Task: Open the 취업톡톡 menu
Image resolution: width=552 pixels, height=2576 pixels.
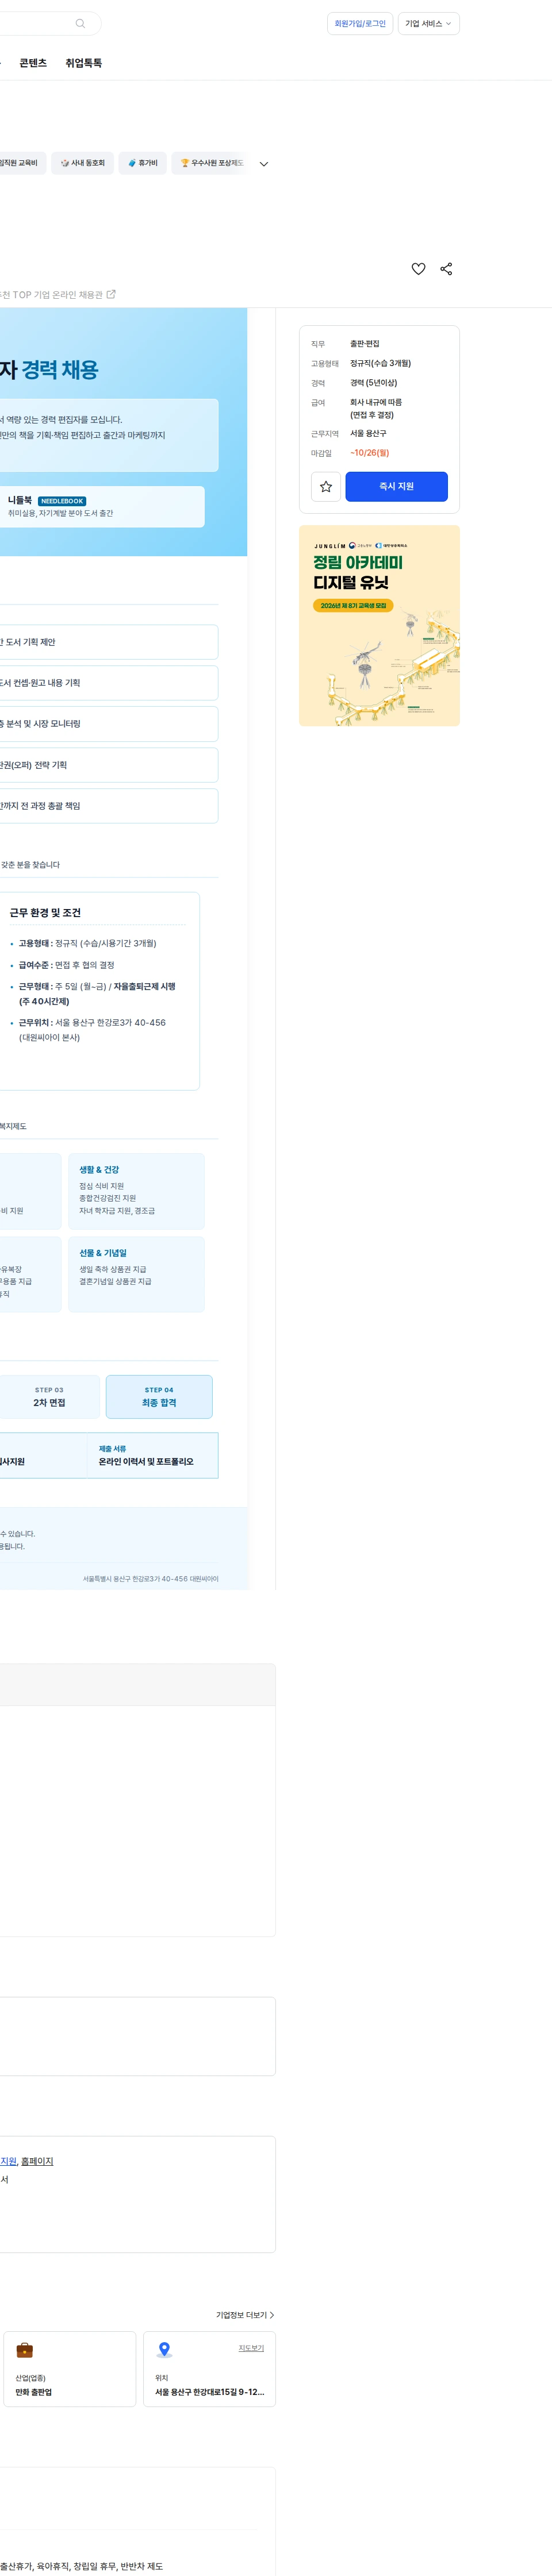Action: [84, 63]
